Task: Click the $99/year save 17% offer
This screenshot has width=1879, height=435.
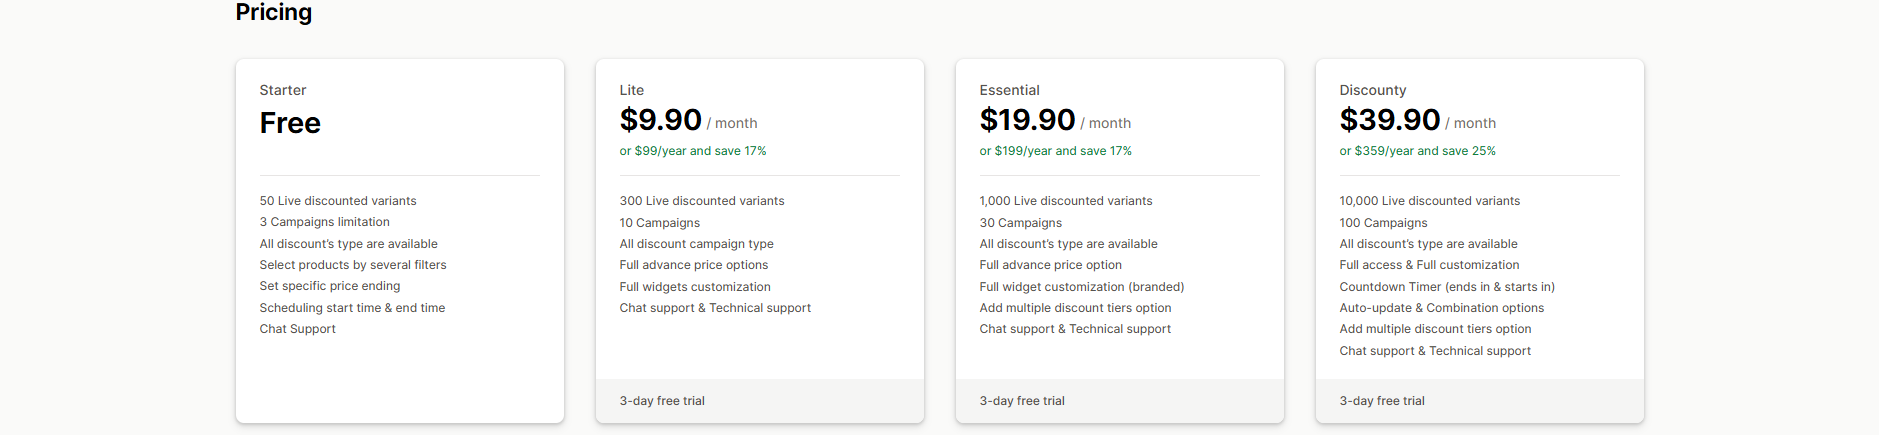Action: [x=693, y=151]
